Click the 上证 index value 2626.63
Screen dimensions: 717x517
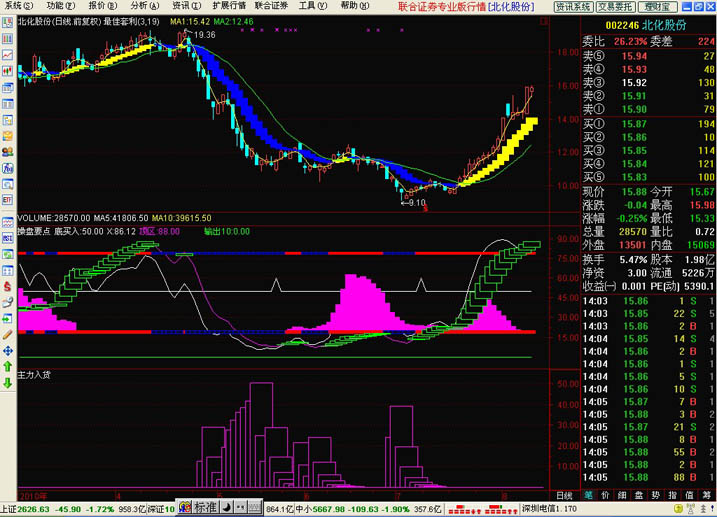33,509
